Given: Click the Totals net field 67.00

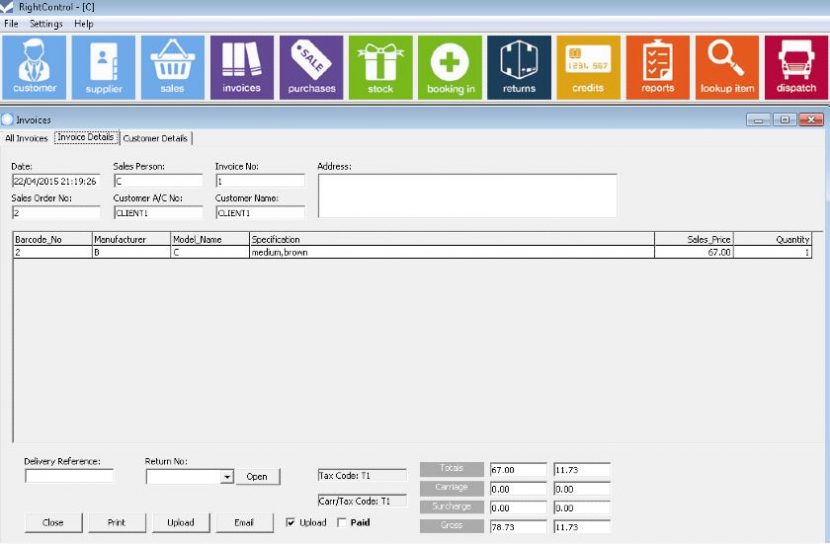Looking at the screenshot, I should (x=518, y=470).
